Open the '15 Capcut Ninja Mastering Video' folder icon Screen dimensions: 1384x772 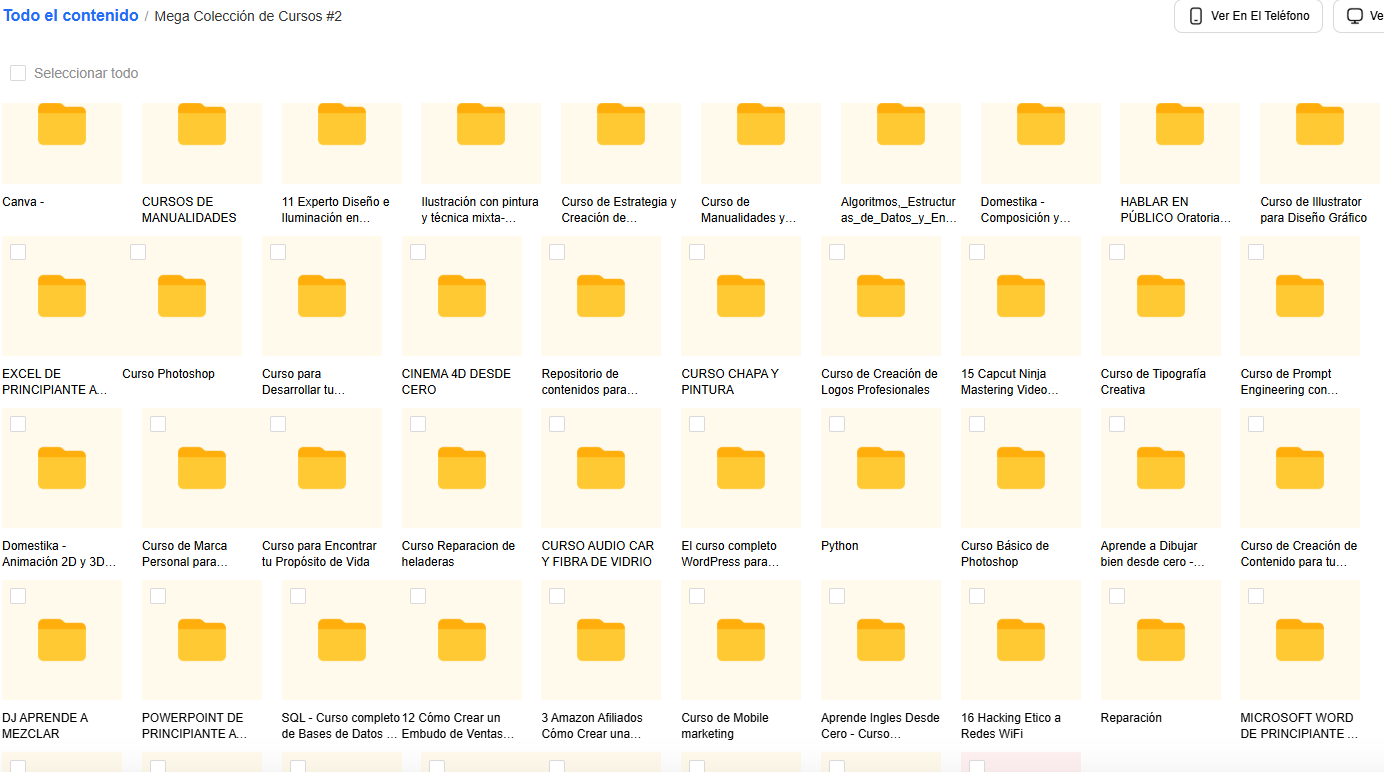pos(1021,296)
